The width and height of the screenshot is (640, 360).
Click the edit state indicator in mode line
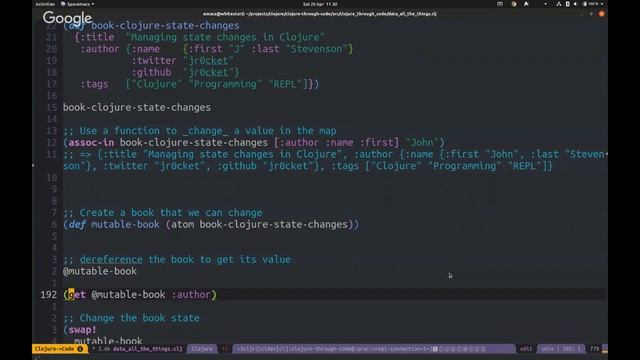[x=526, y=349]
